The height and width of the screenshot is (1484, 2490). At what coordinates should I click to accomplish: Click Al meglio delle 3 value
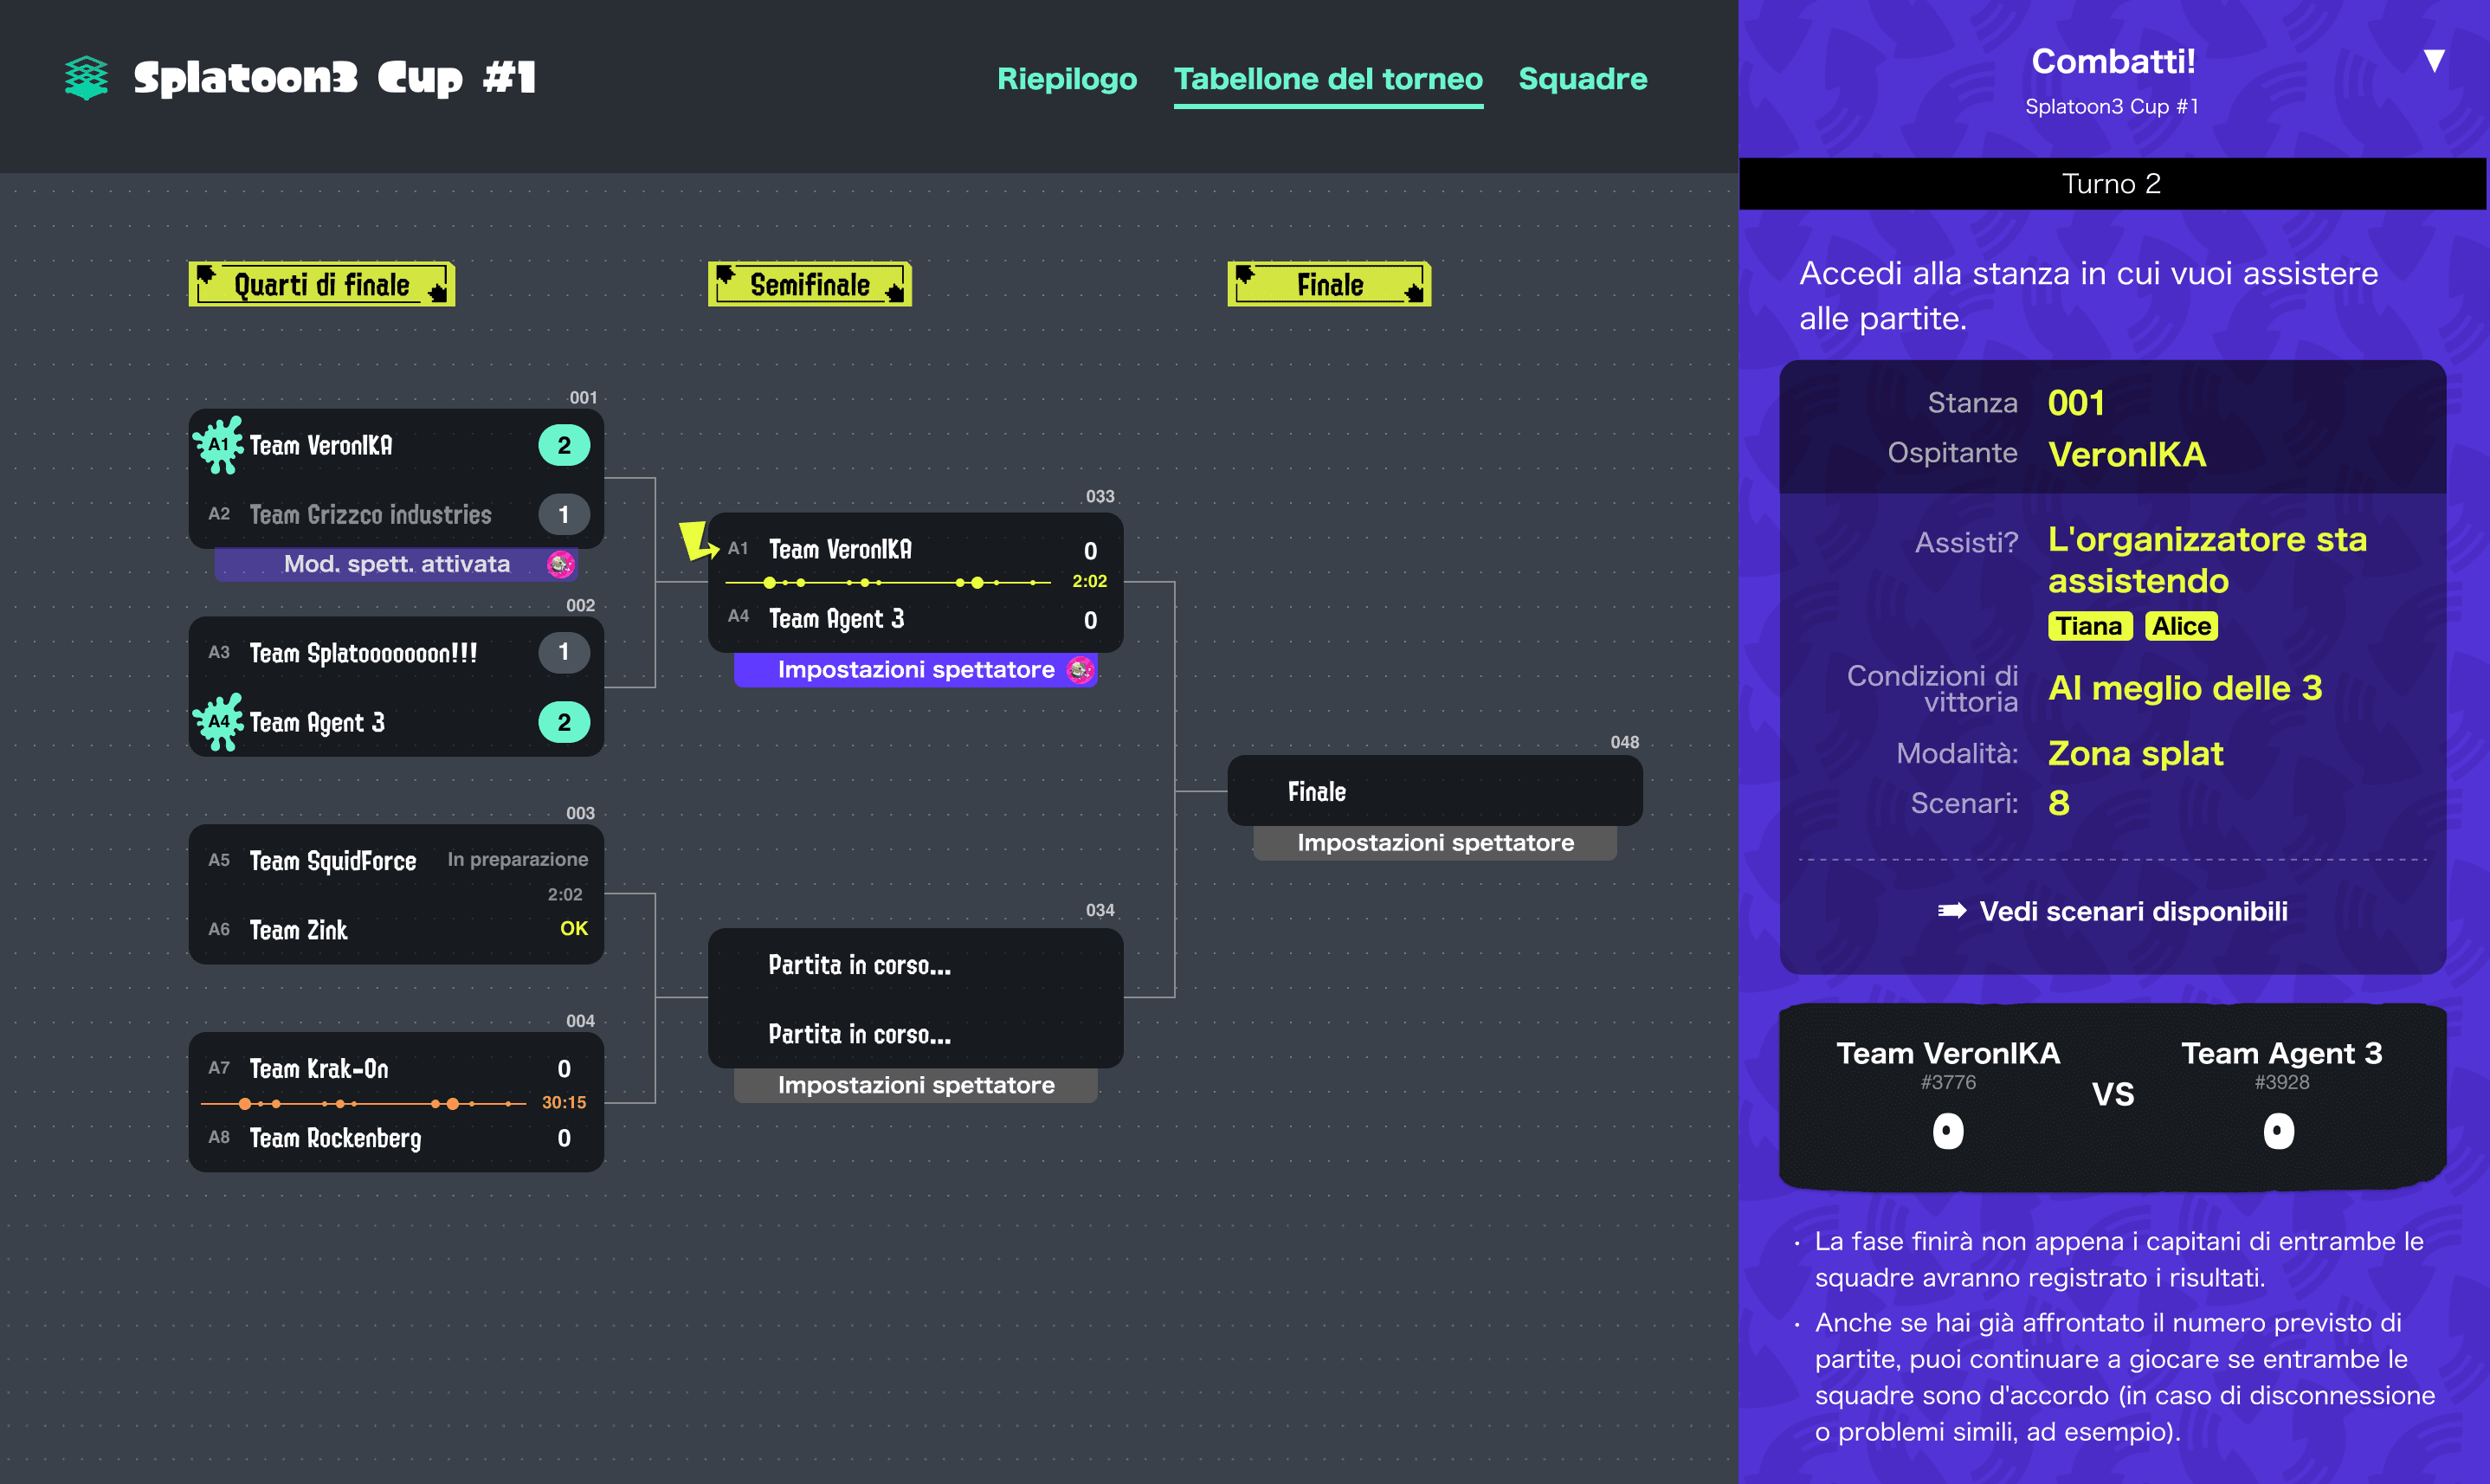[x=2185, y=688]
